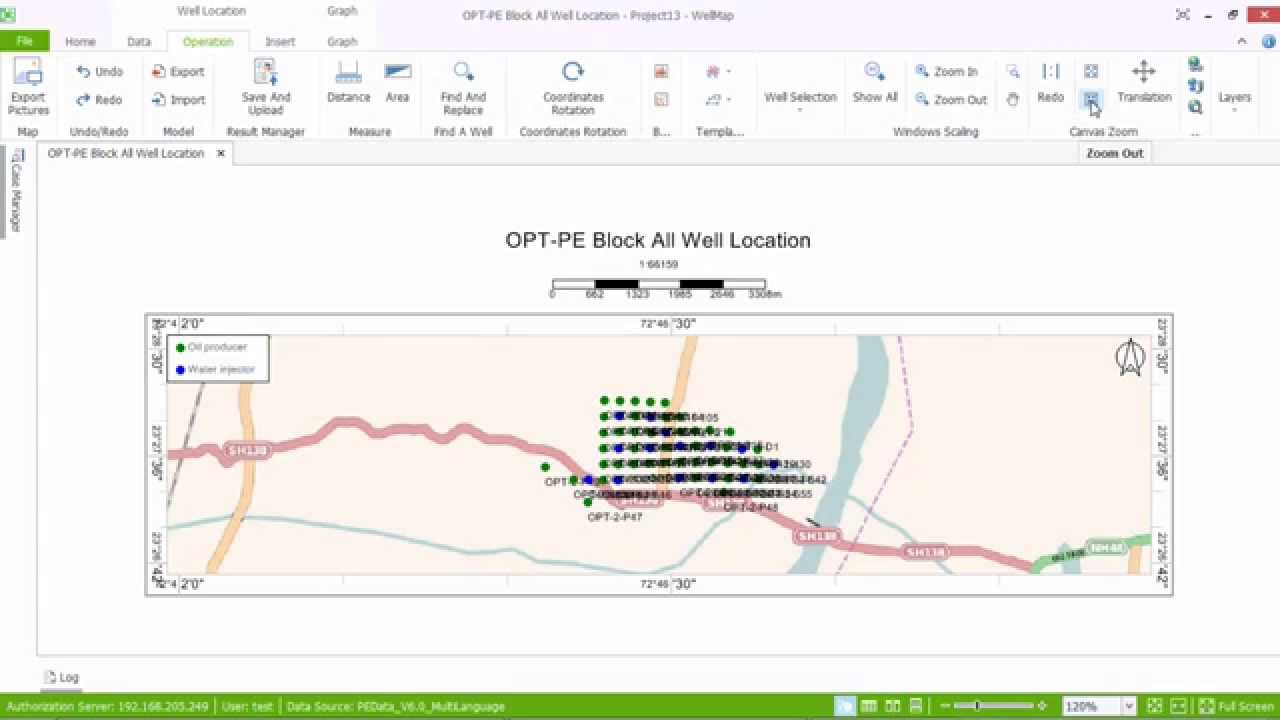1280x720 pixels.
Task: Click the Export Pictures icon
Action: tap(28, 86)
